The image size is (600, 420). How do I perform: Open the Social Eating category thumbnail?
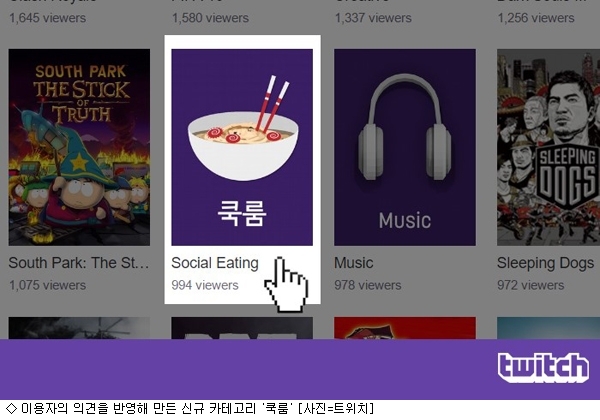pyautogui.click(x=242, y=147)
